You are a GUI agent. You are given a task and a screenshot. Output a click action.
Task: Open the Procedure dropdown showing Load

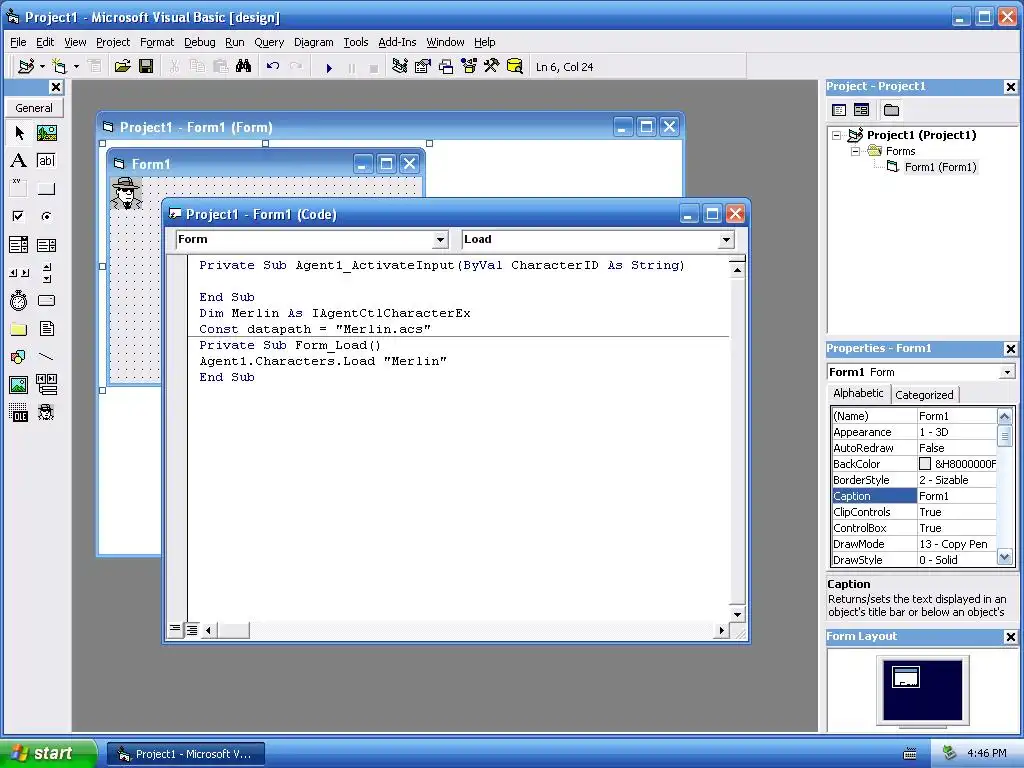726,240
